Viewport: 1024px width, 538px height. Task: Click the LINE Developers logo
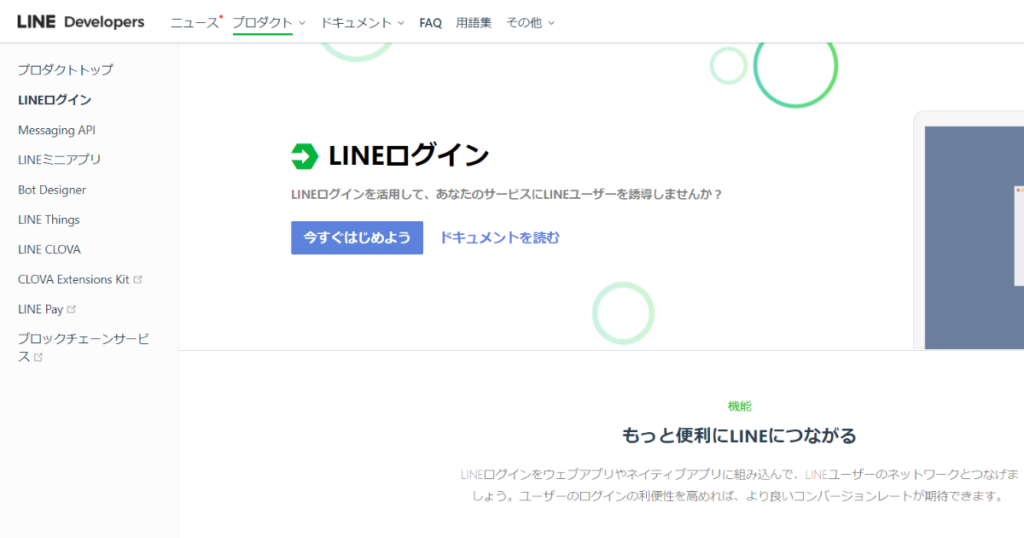pos(80,22)
